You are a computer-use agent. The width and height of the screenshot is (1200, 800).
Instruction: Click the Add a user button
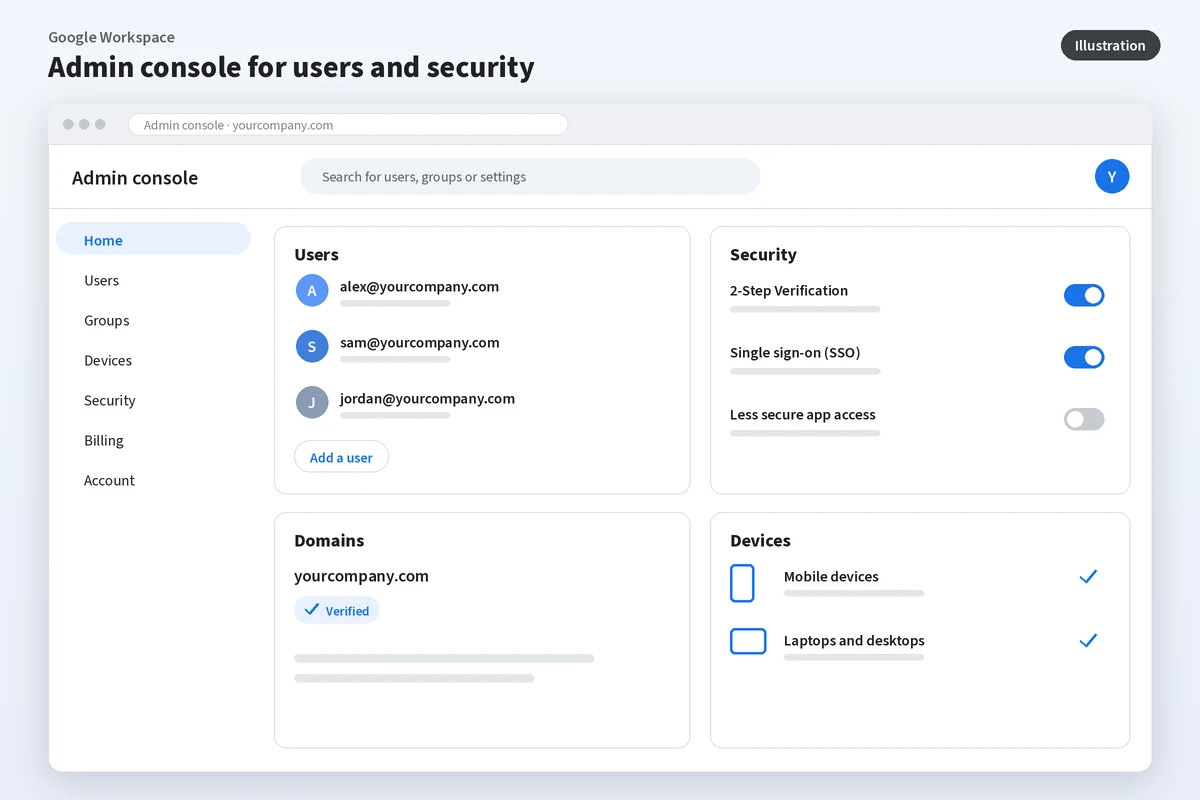point(341,457)
